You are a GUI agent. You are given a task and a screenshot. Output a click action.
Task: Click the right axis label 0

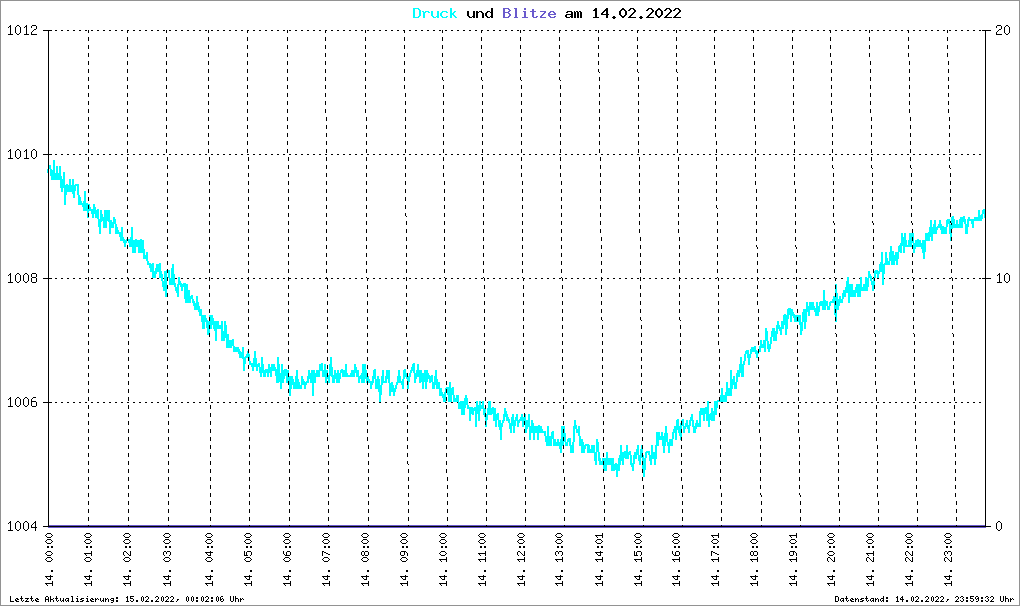[999, 526]
